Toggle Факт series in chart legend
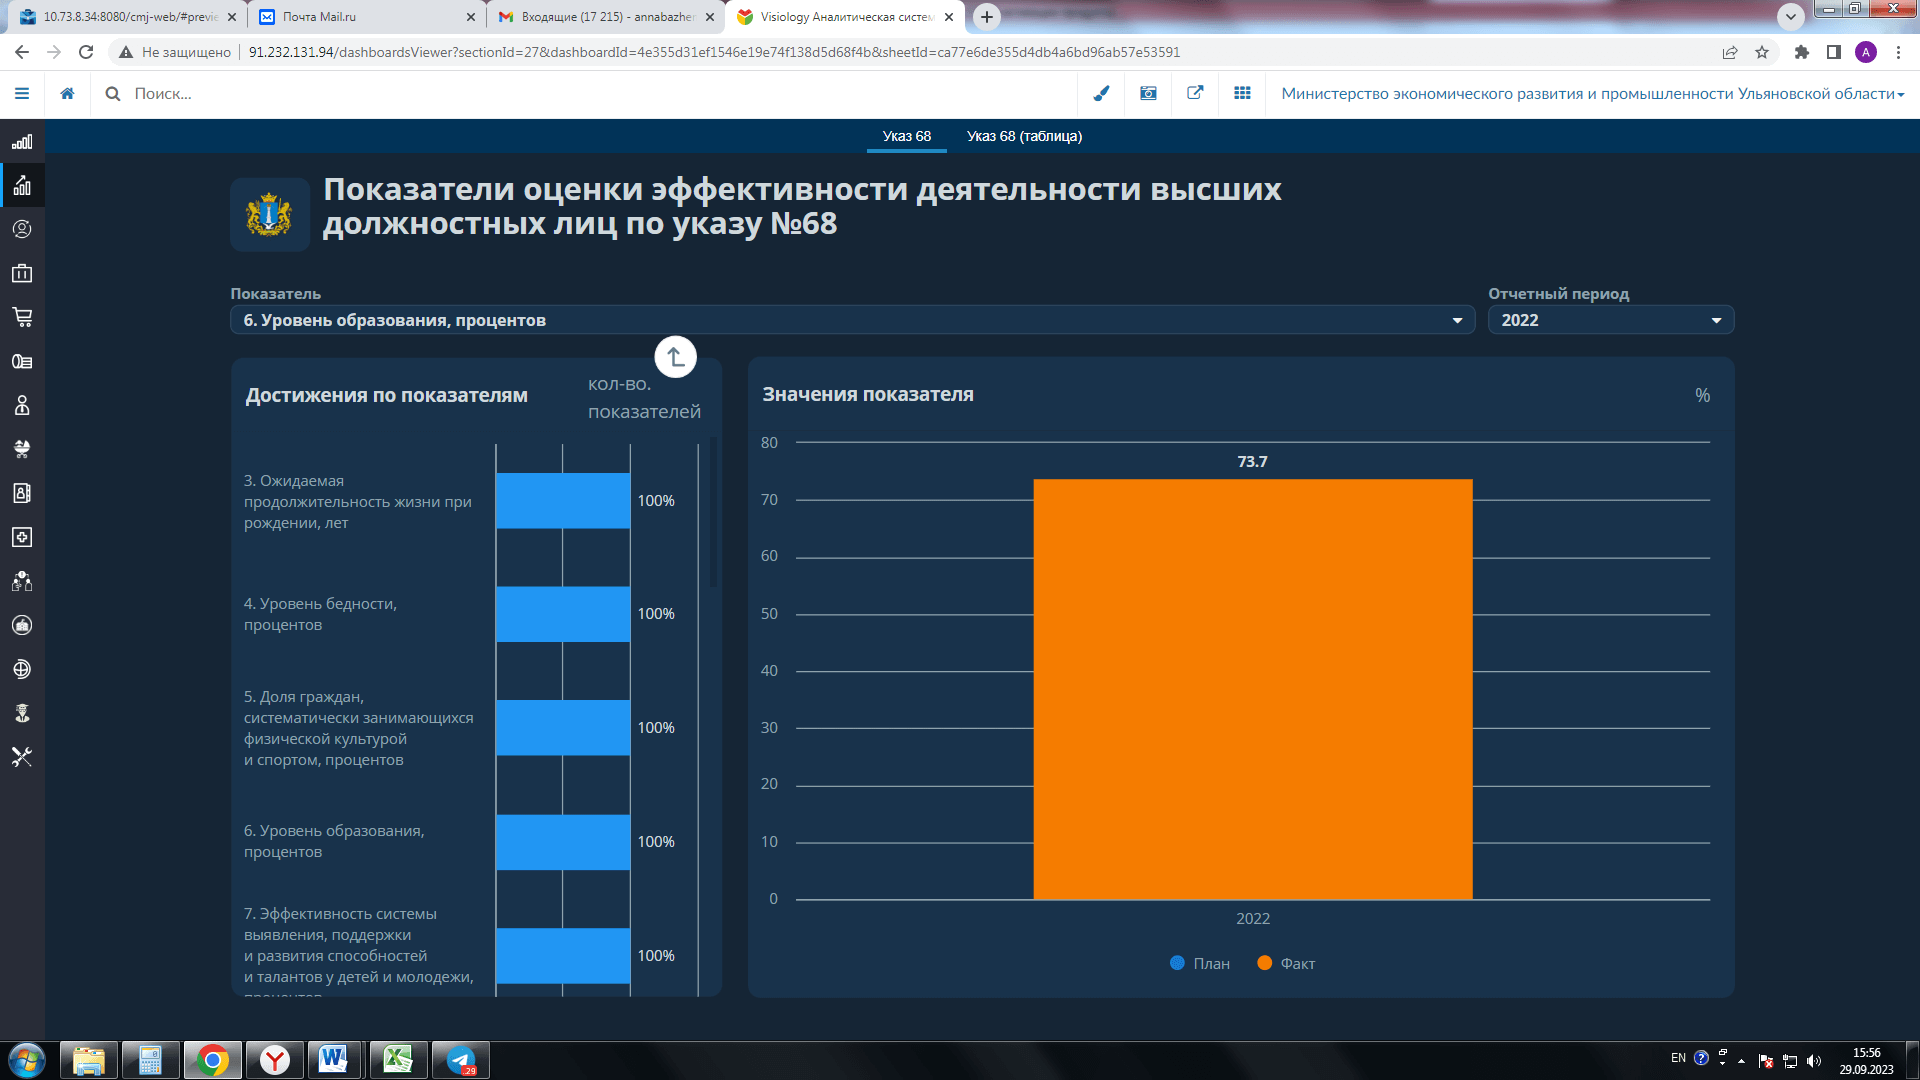 click(x=1286, y=963)
